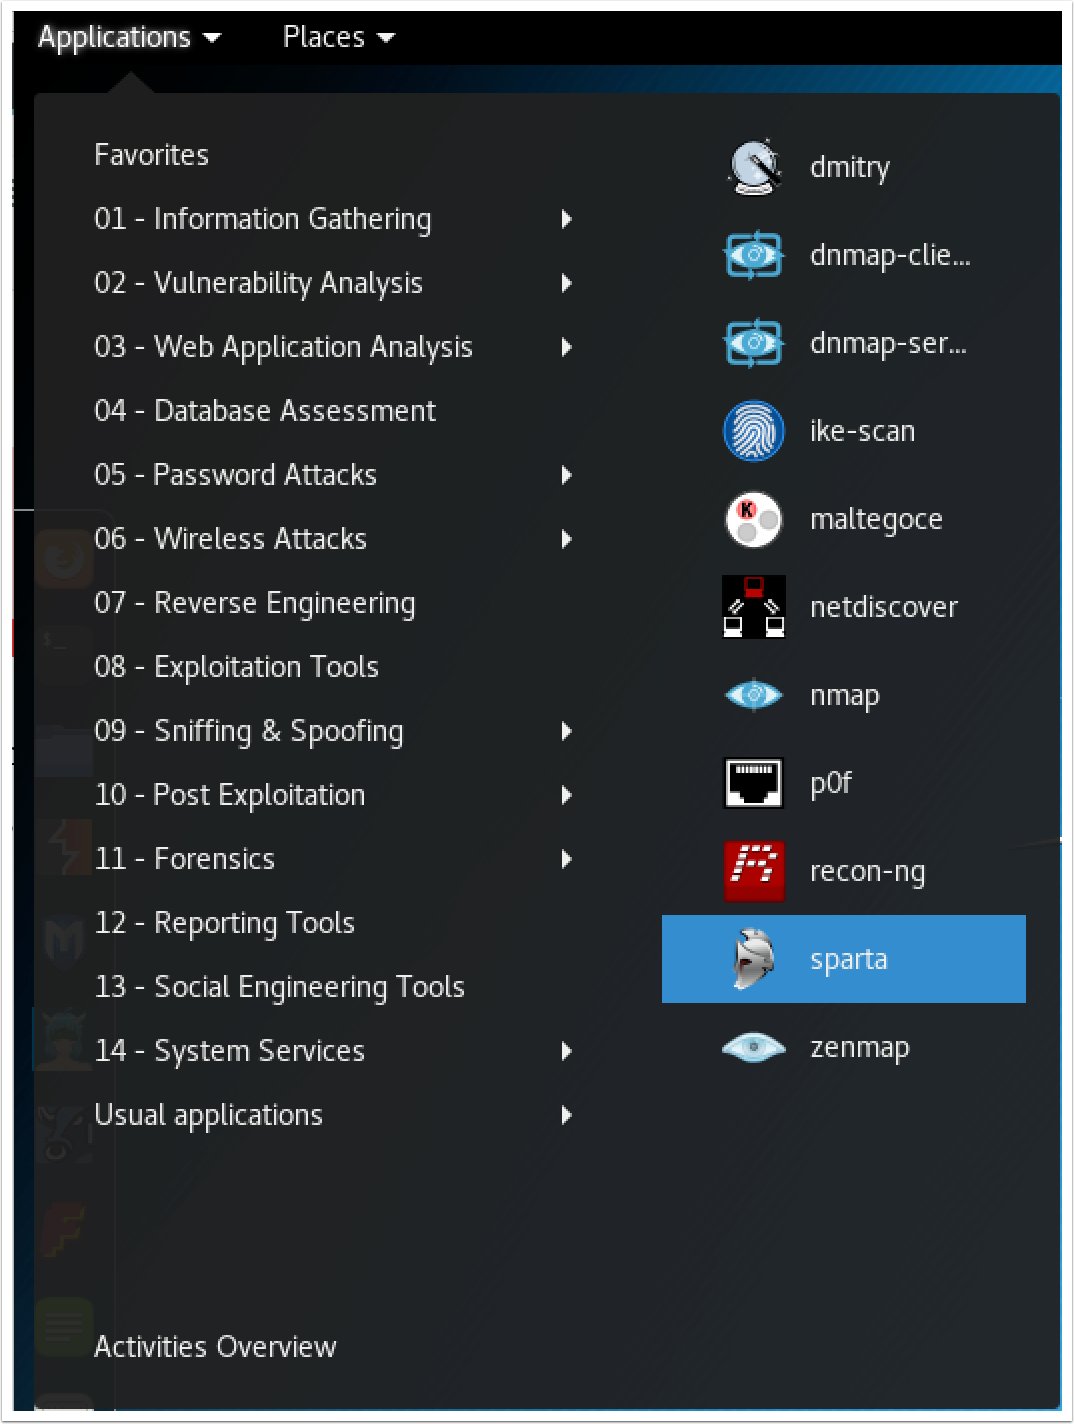Expand the Information Gathering submenu arrow

tap(567, 219)
